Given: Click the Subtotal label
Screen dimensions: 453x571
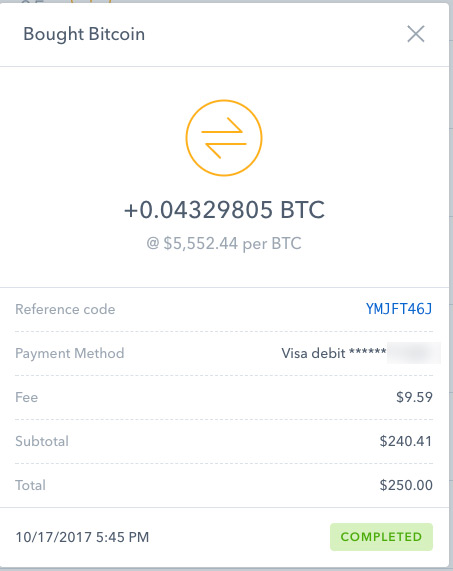Looking at the screenshot, I should click(42, 441).
